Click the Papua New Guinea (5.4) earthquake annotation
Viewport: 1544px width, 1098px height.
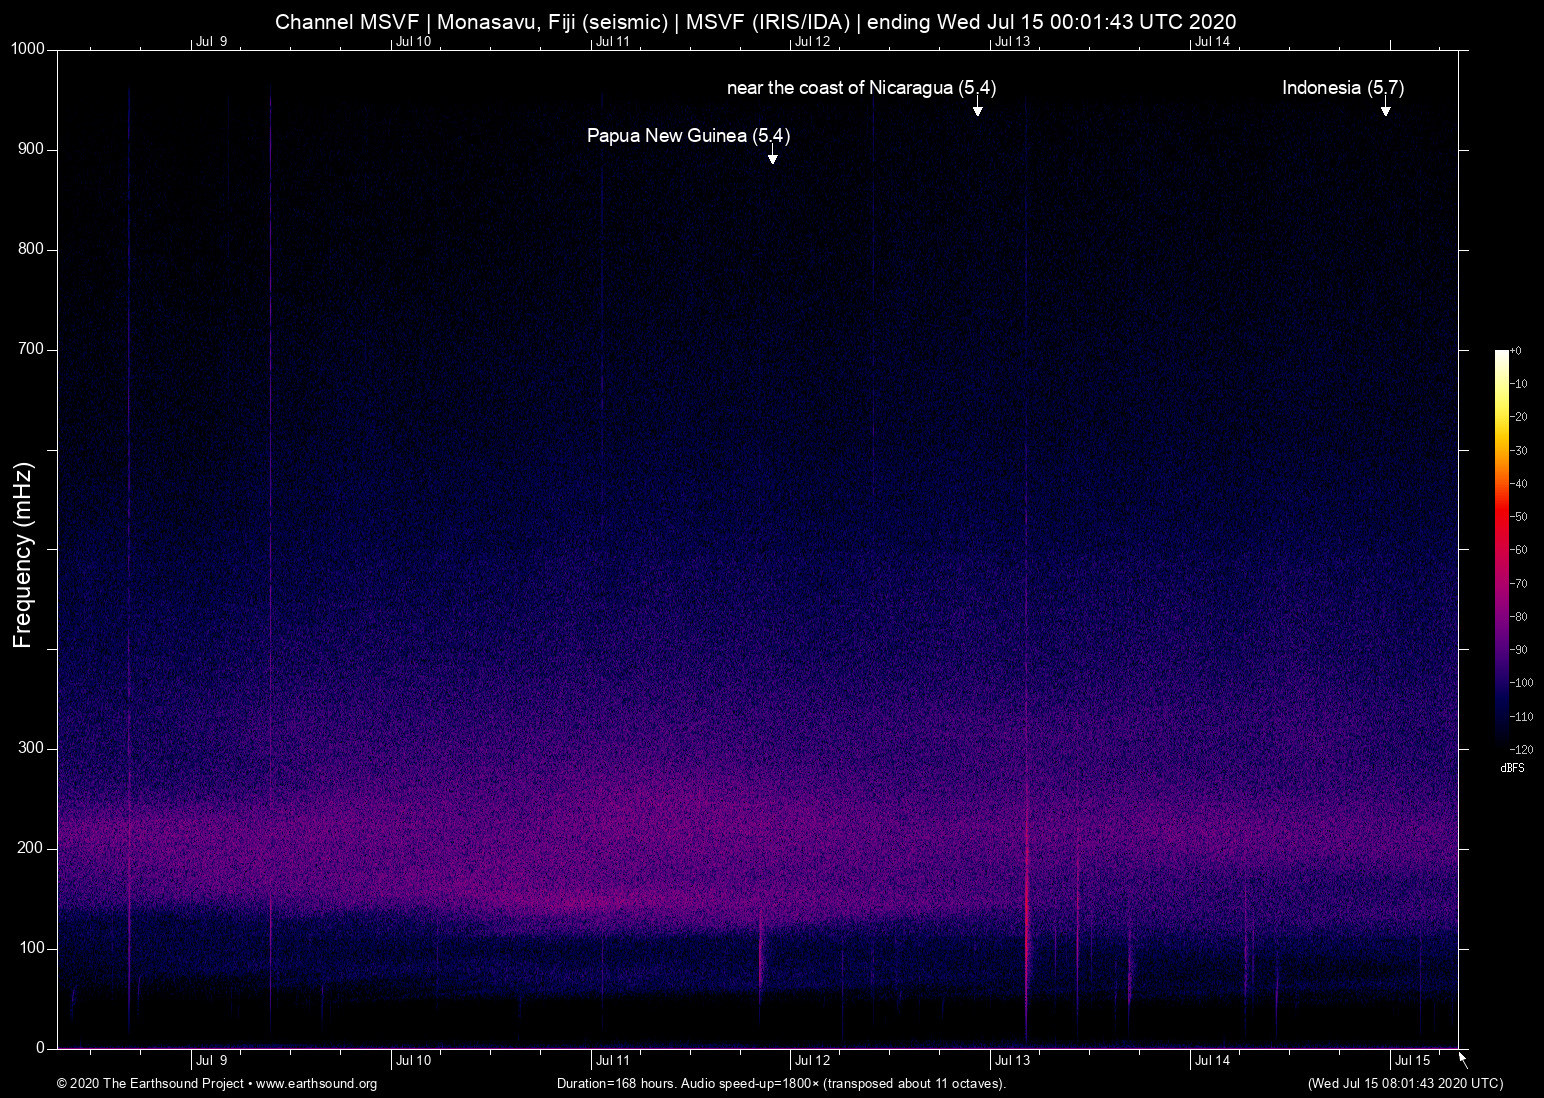(x=687, y=135)
